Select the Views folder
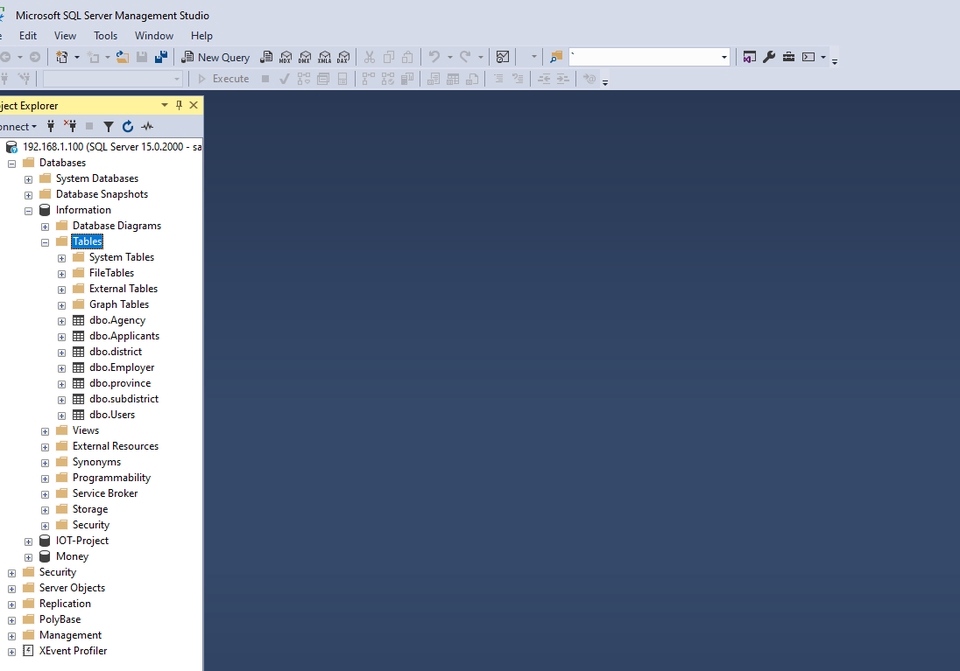 [x=86, y=430]
